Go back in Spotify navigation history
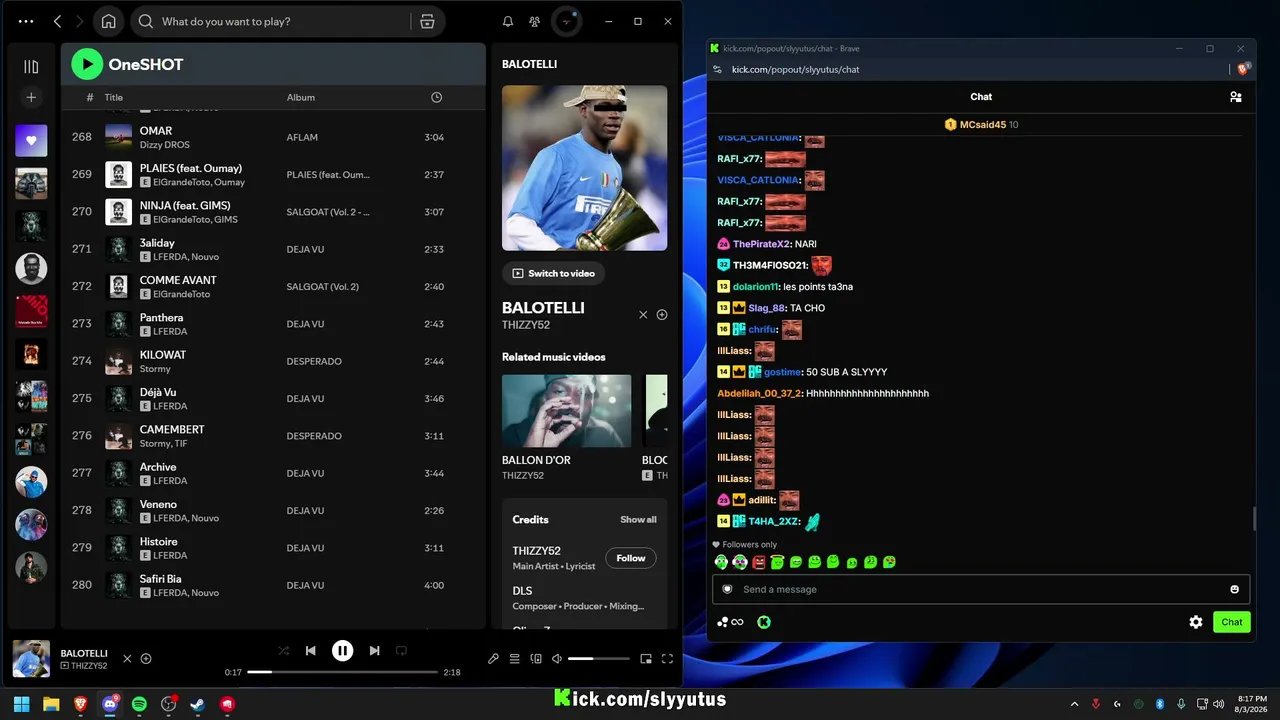 click(57, 21)
